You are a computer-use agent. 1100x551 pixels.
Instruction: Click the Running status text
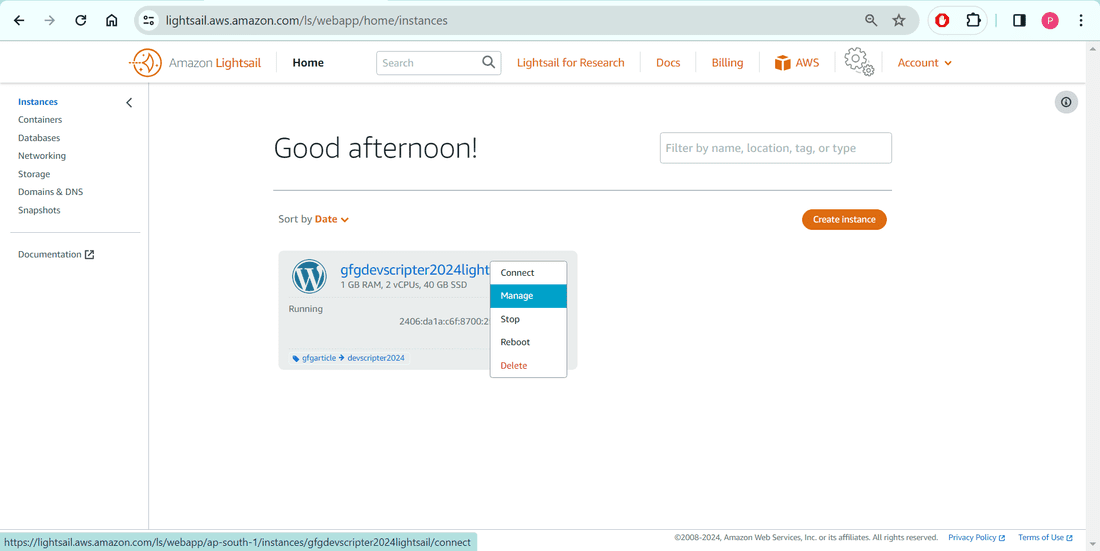point(306,309)
